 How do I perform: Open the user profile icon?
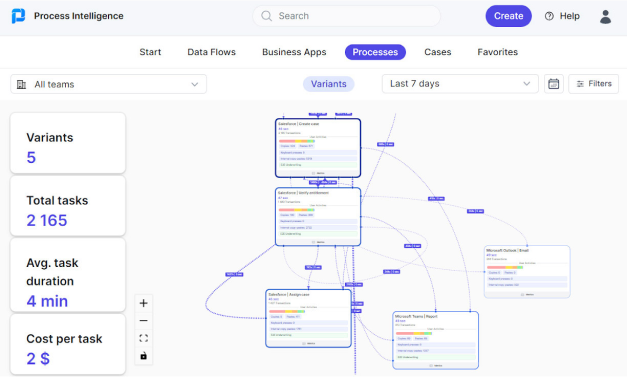coord(605,16)
